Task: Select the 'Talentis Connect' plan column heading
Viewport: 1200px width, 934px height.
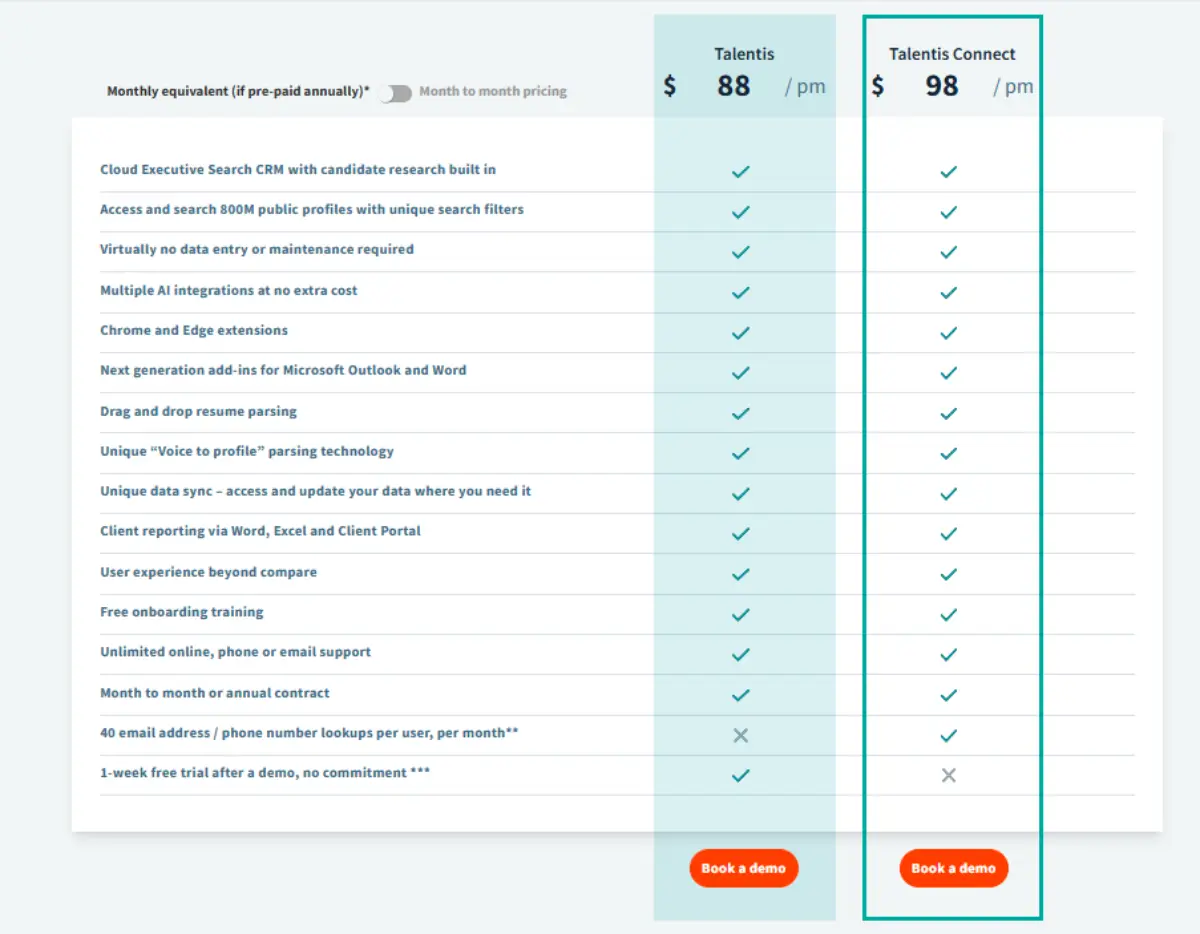Action: click(x=952, y=54)
